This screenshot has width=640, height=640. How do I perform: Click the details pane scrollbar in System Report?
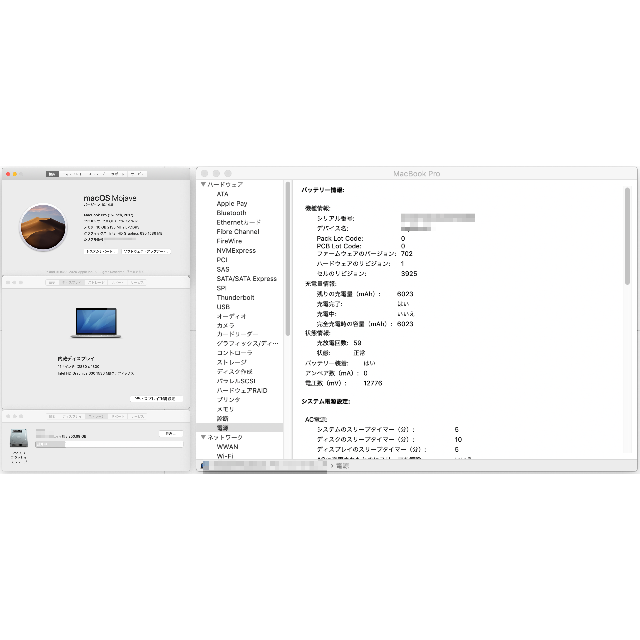click(x=627, y=236)
